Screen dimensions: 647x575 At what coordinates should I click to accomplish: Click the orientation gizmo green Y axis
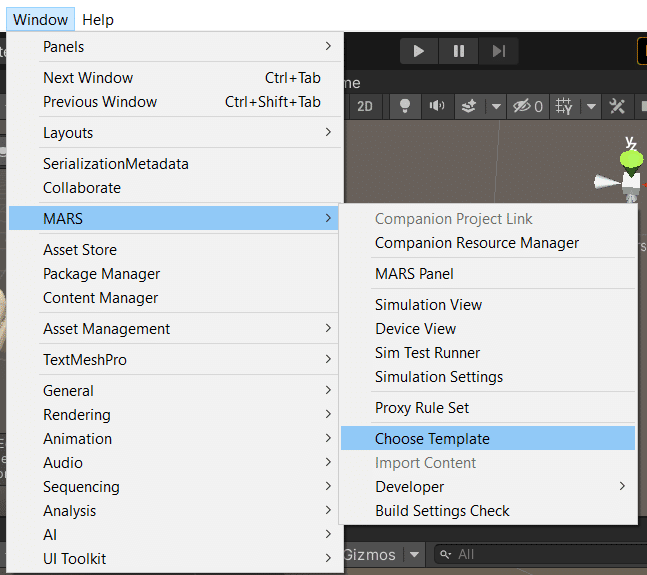pyautogui.click(x=631, y=158)
